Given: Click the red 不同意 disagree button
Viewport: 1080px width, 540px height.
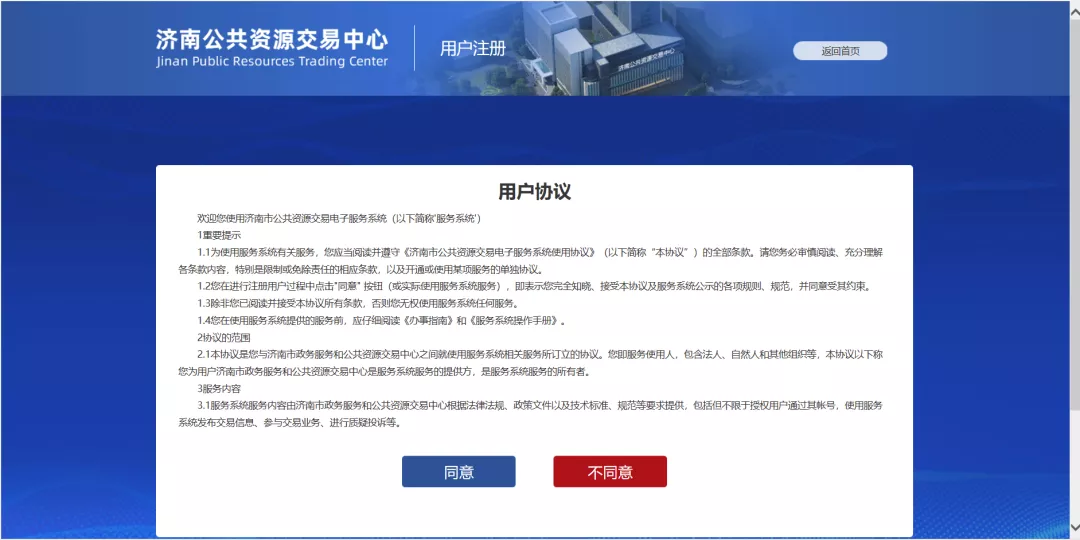Looking at the screenshot, I should pos(609,472).
